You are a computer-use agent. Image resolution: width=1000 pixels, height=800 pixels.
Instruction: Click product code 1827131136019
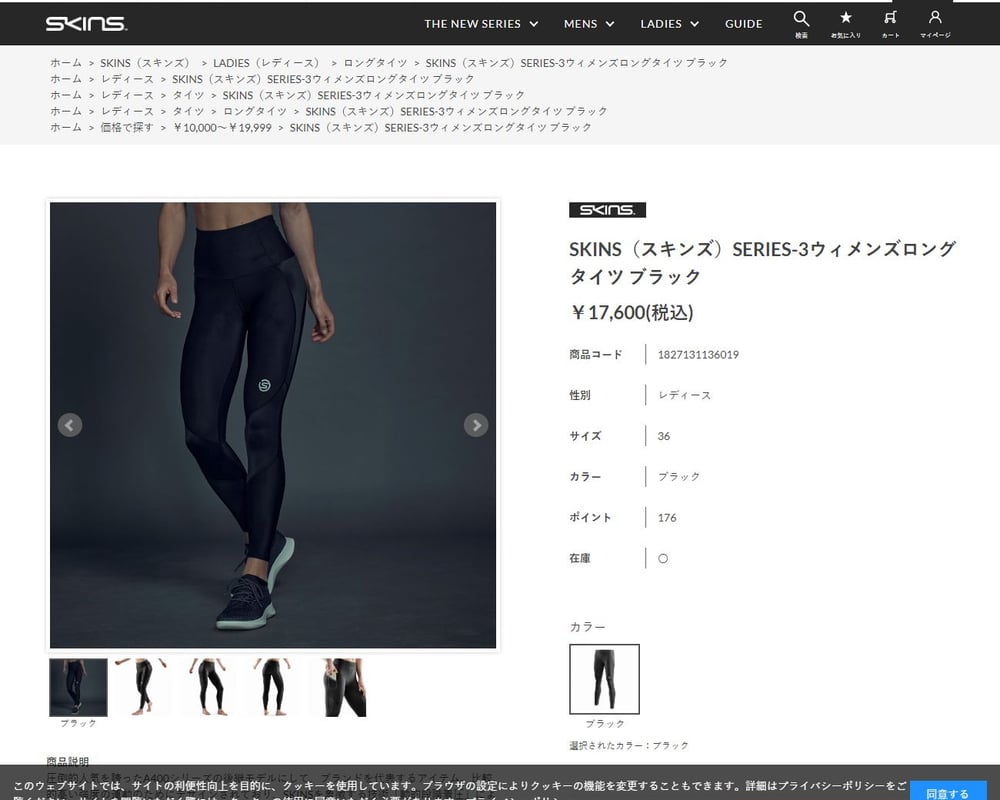pyautogui.click(x=698, y=355)
